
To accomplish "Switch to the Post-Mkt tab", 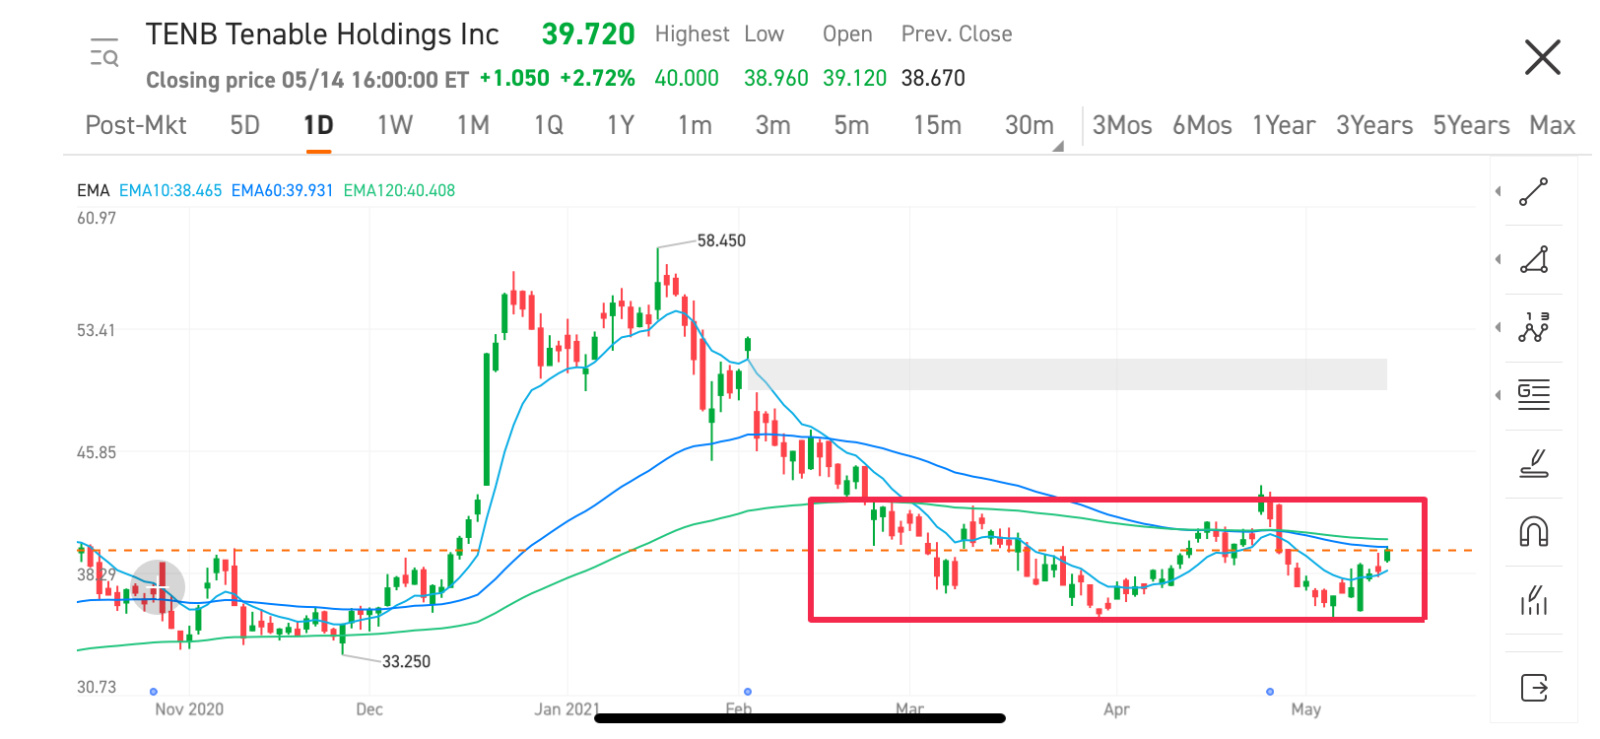I will (136, 126).
